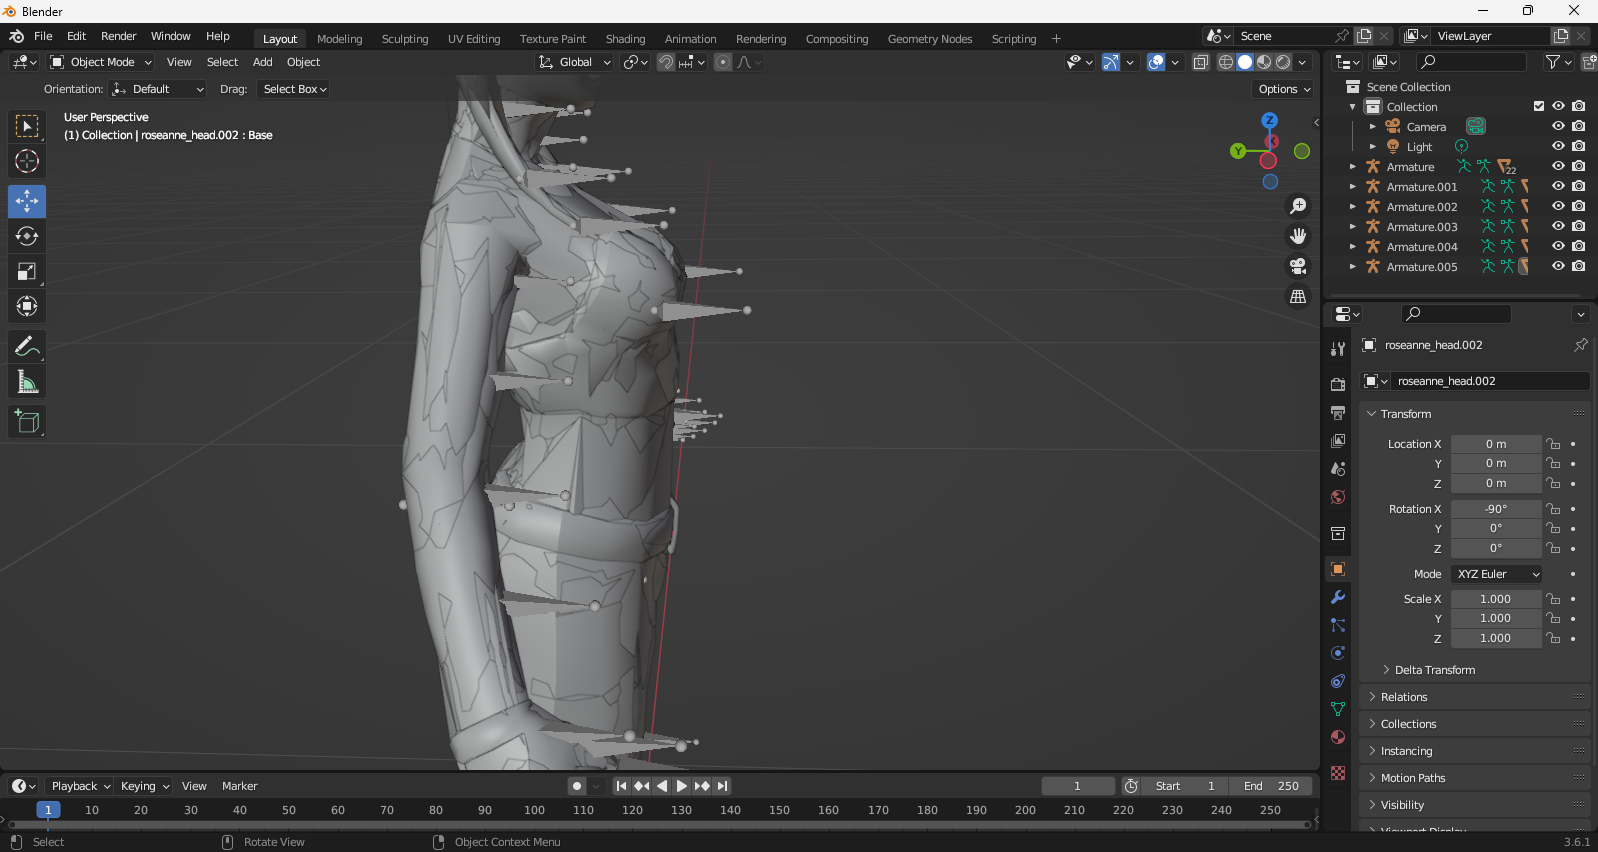Jump to the end frame
This screenshot has height=852, width=1598.
point(723,786)
